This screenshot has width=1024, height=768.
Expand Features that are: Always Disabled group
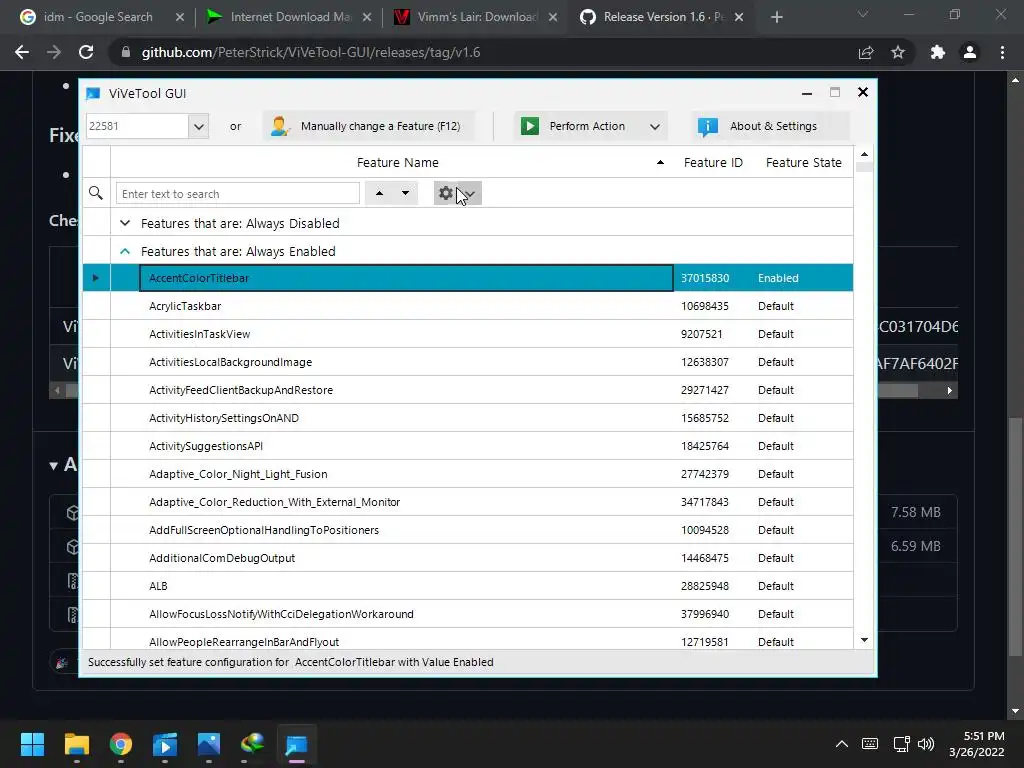coord(125,223)
